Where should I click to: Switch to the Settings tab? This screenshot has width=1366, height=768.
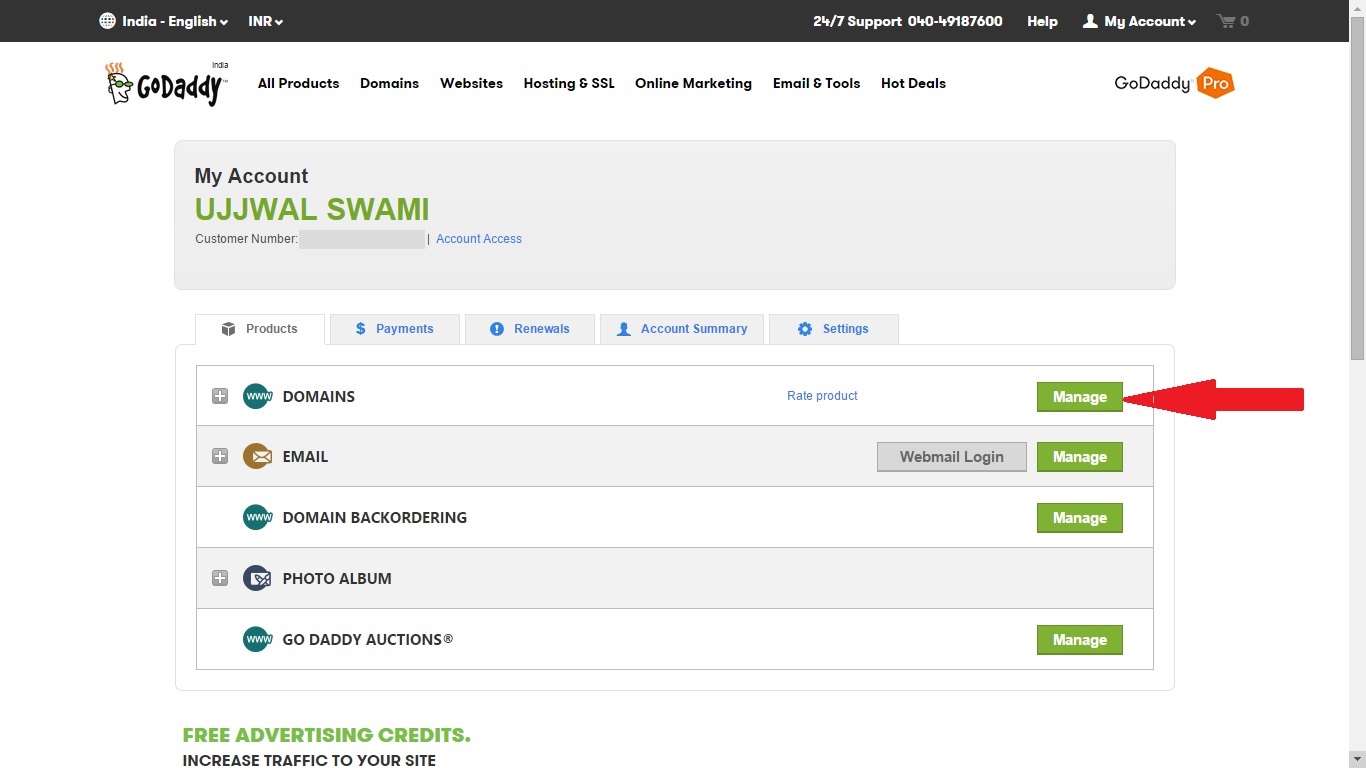pos(834,329)
